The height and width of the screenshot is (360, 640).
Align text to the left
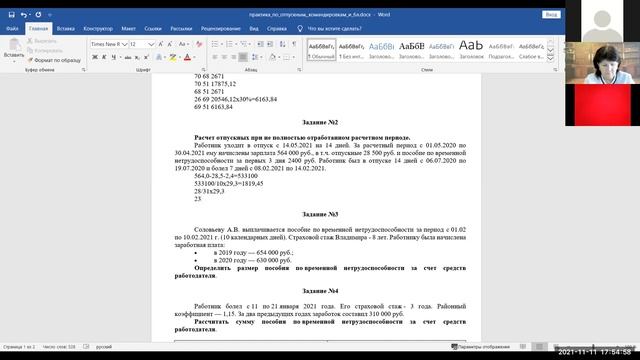tap(215, 58)
